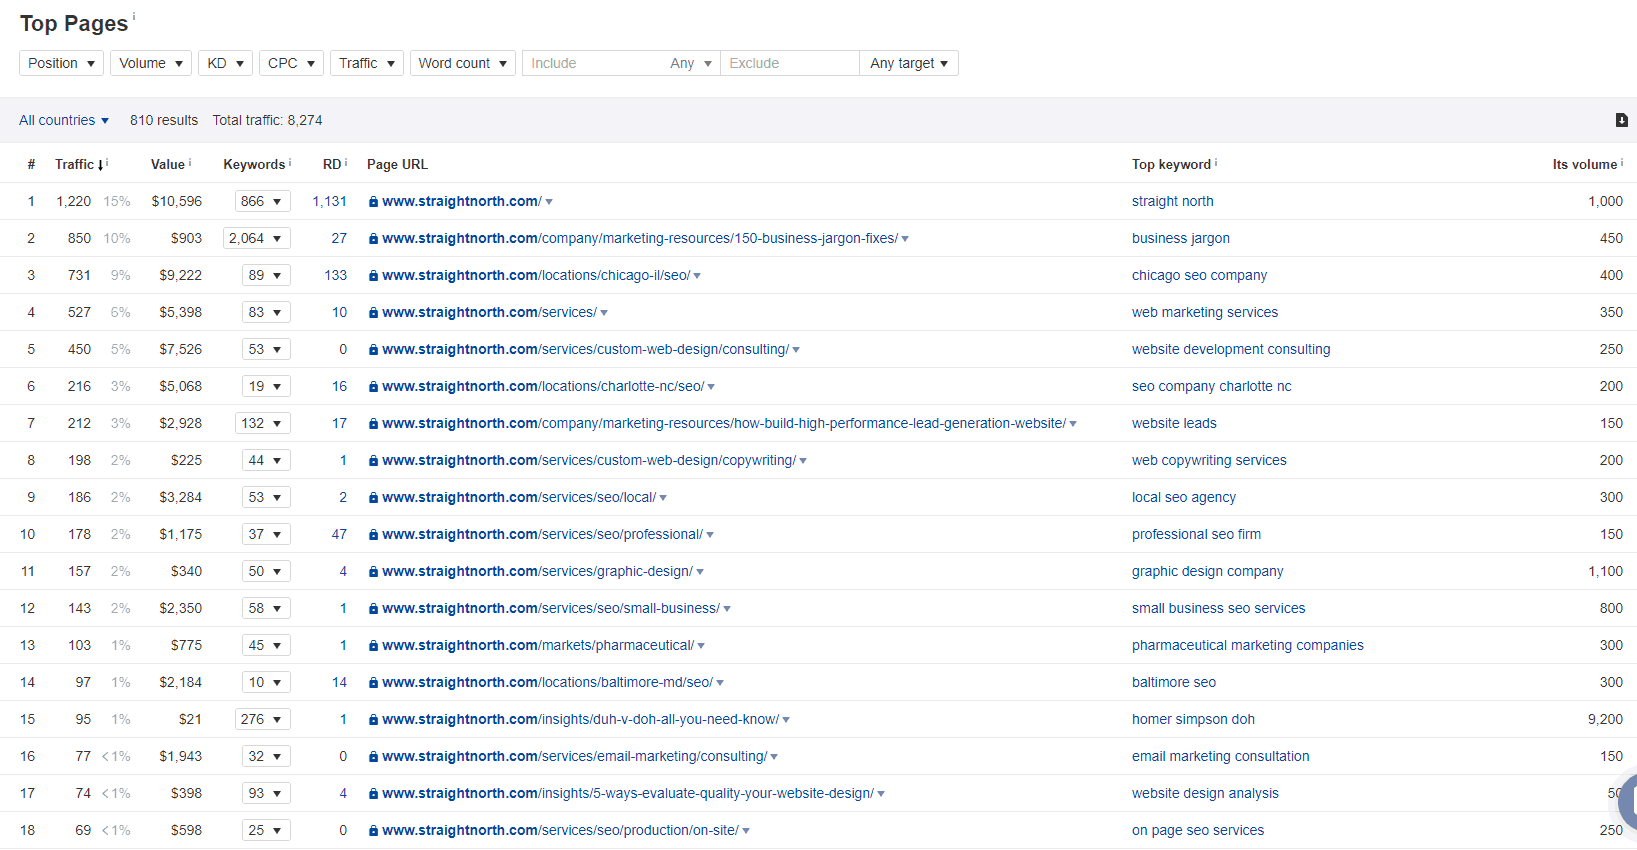1637x850 pixels.
Task: Click the 'Total traffic: 8,274' text
Action: click(267, 120)
